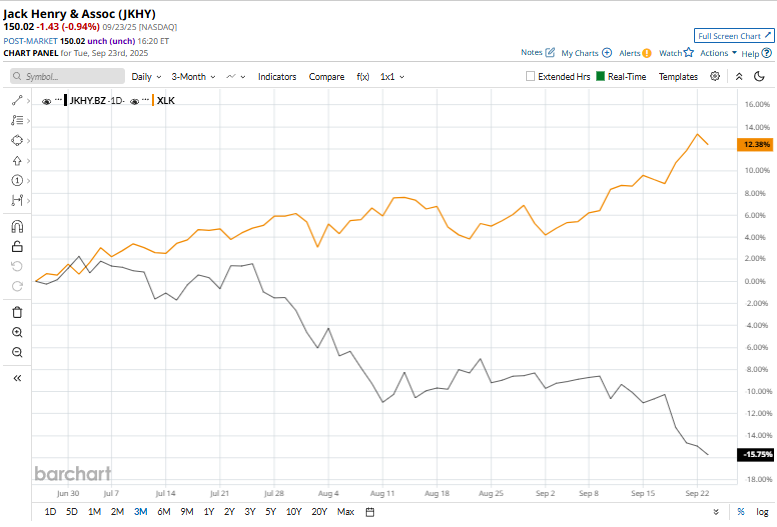Open the Daily frequency dropdown
Viewport: 777px width, 527px height.
tap(146, 77)
